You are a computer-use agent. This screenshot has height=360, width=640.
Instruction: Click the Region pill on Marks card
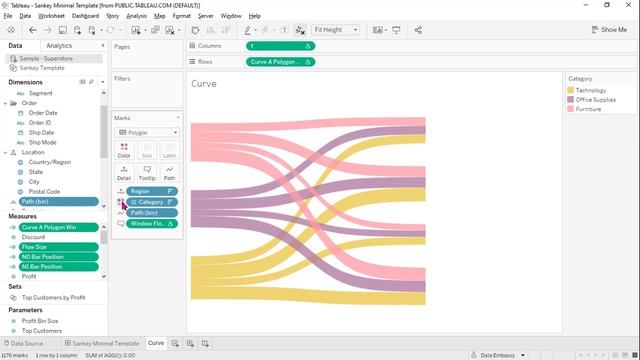(152, 191)
